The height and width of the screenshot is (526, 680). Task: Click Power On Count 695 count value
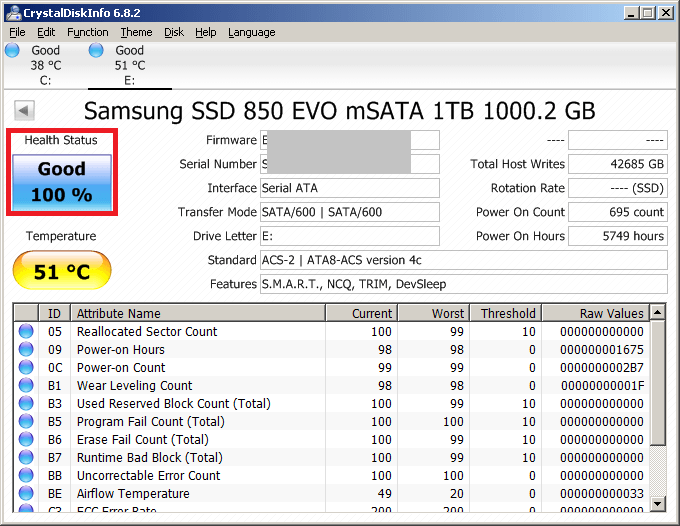coord(618,212)
